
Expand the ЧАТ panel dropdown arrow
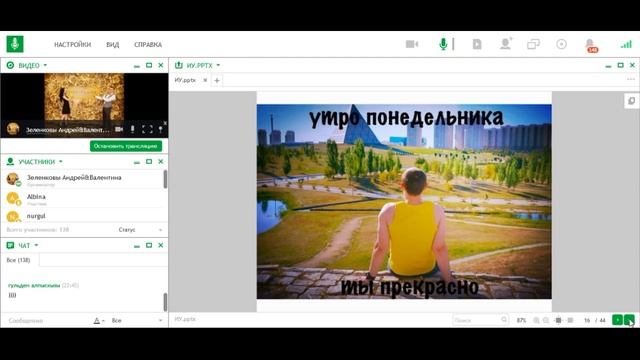(x=36, y=245)
